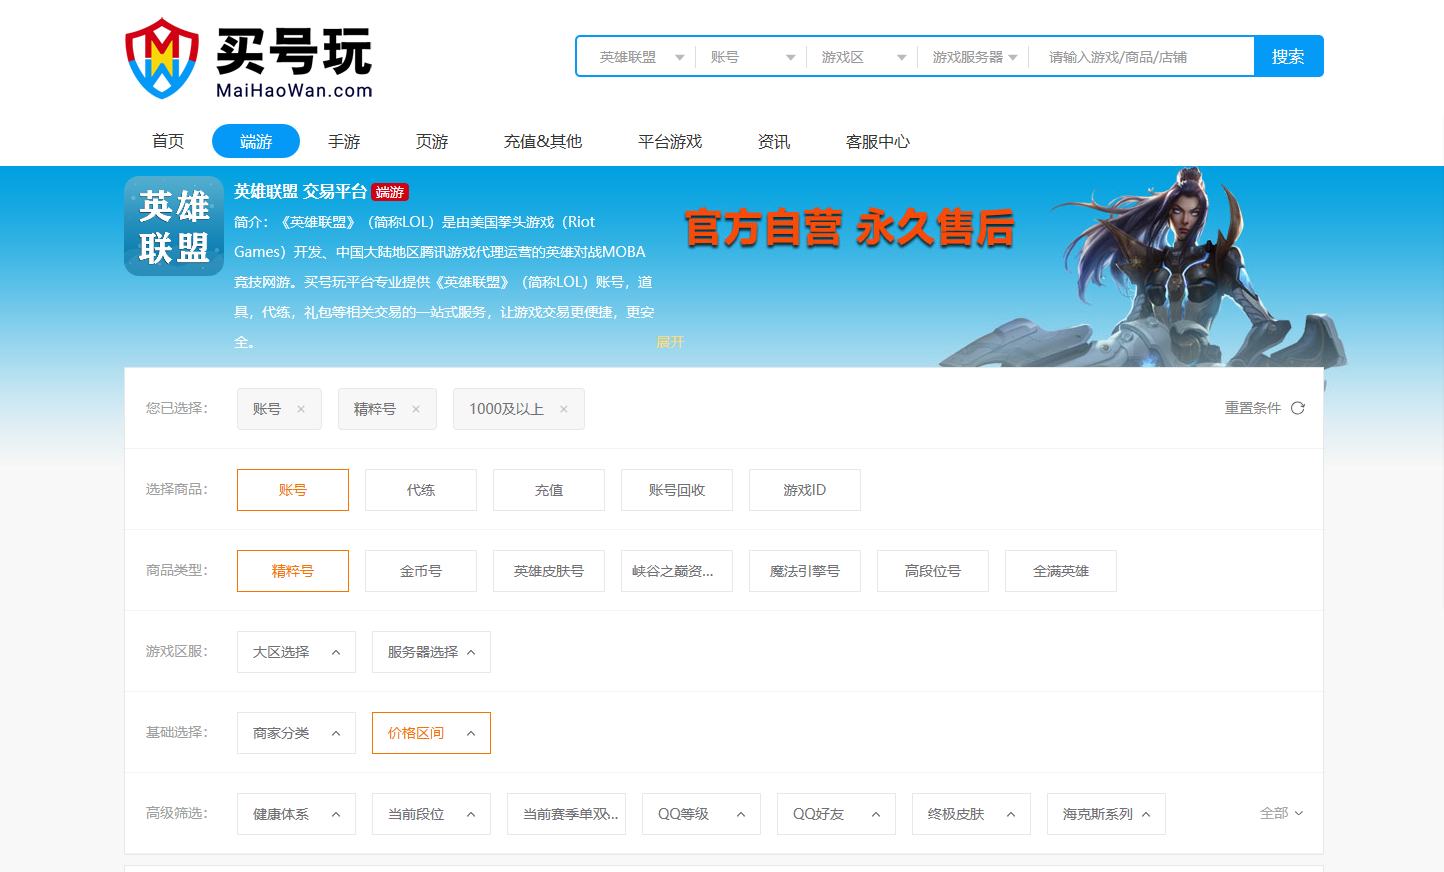Image resolution: width=1444 pixels, height=872 pixels.
Task: Select 金币号 product type
Action: pyautogui.click(x=421, y=571)
